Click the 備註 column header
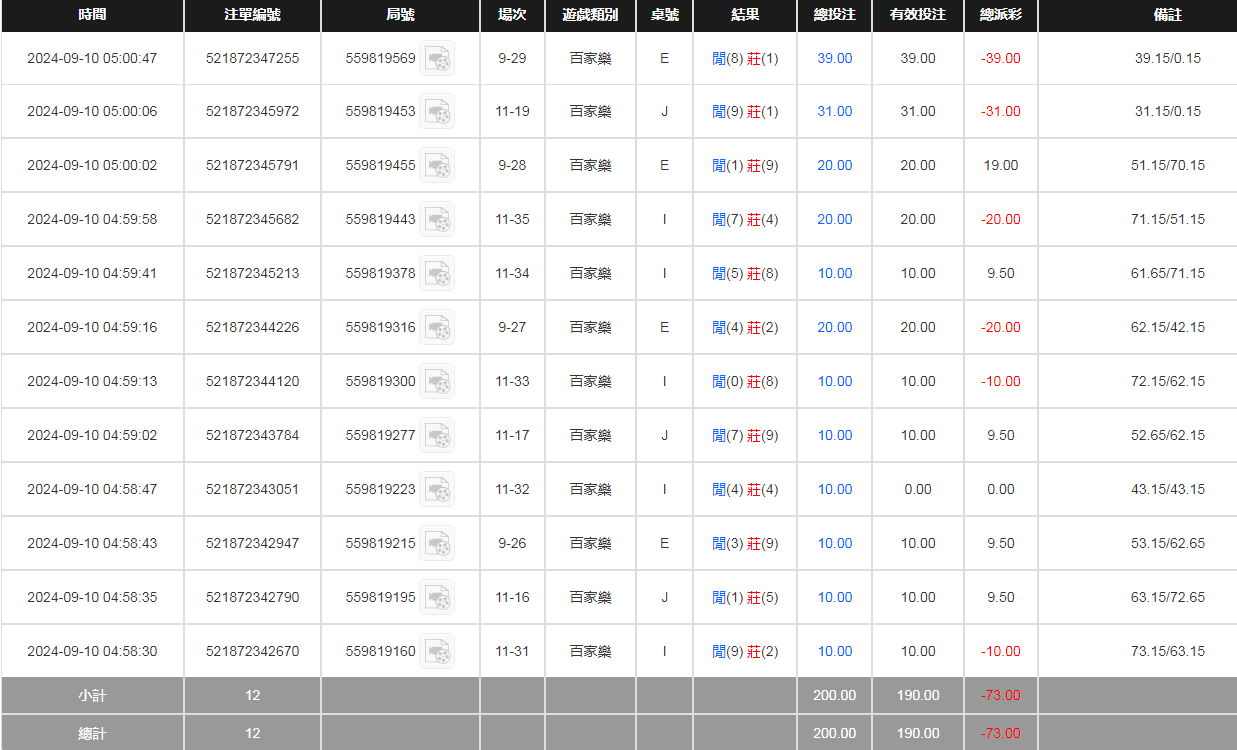Viewport: 1237px width, 750px height. click(1167, 16)
